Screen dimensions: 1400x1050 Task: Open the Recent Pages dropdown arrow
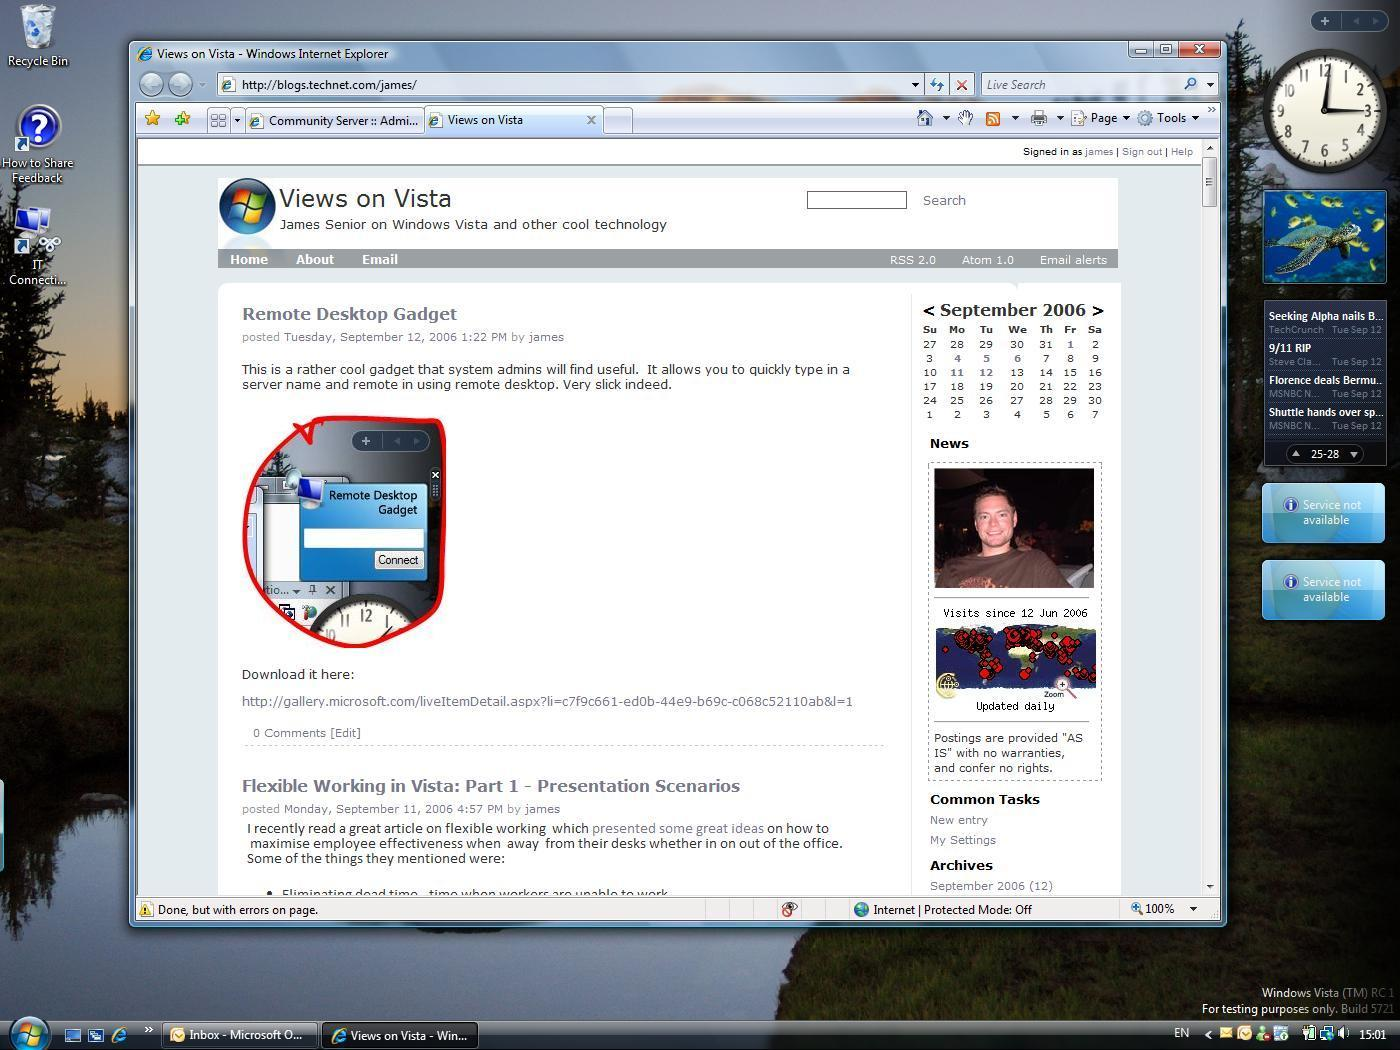202,85
